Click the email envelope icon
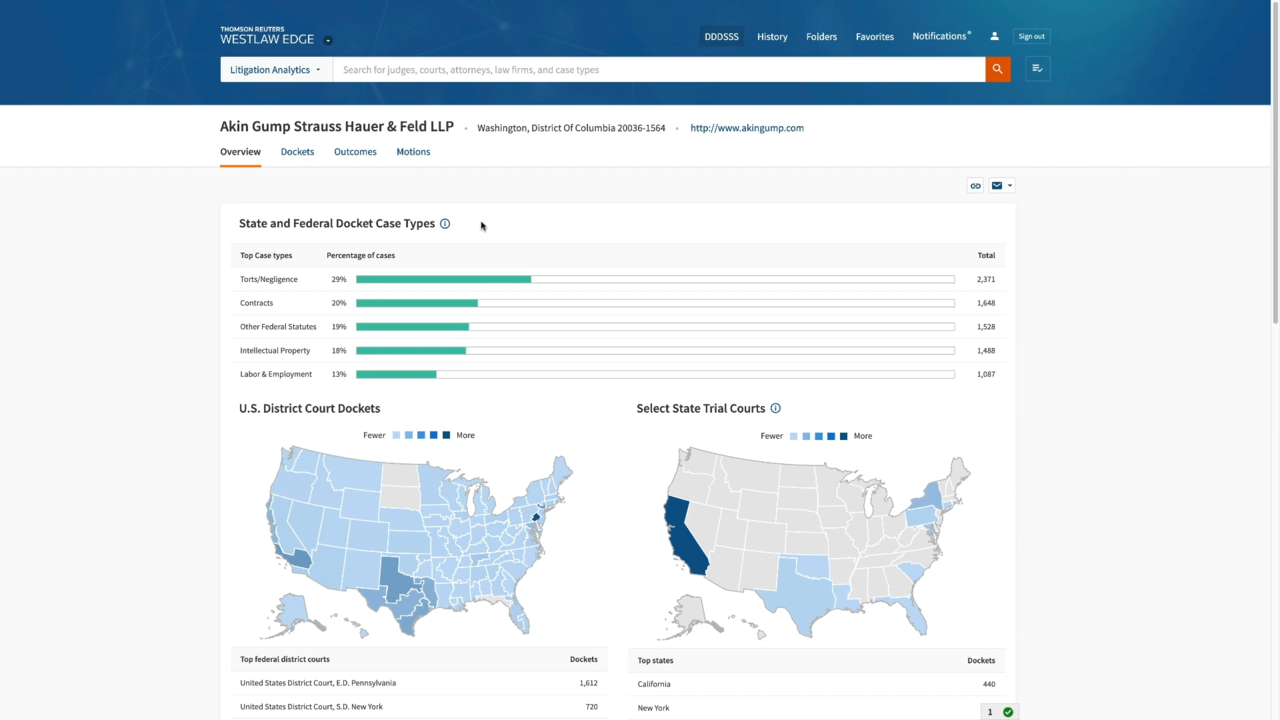Screen dimensions: 1280x720 click(x=997, y=186)
